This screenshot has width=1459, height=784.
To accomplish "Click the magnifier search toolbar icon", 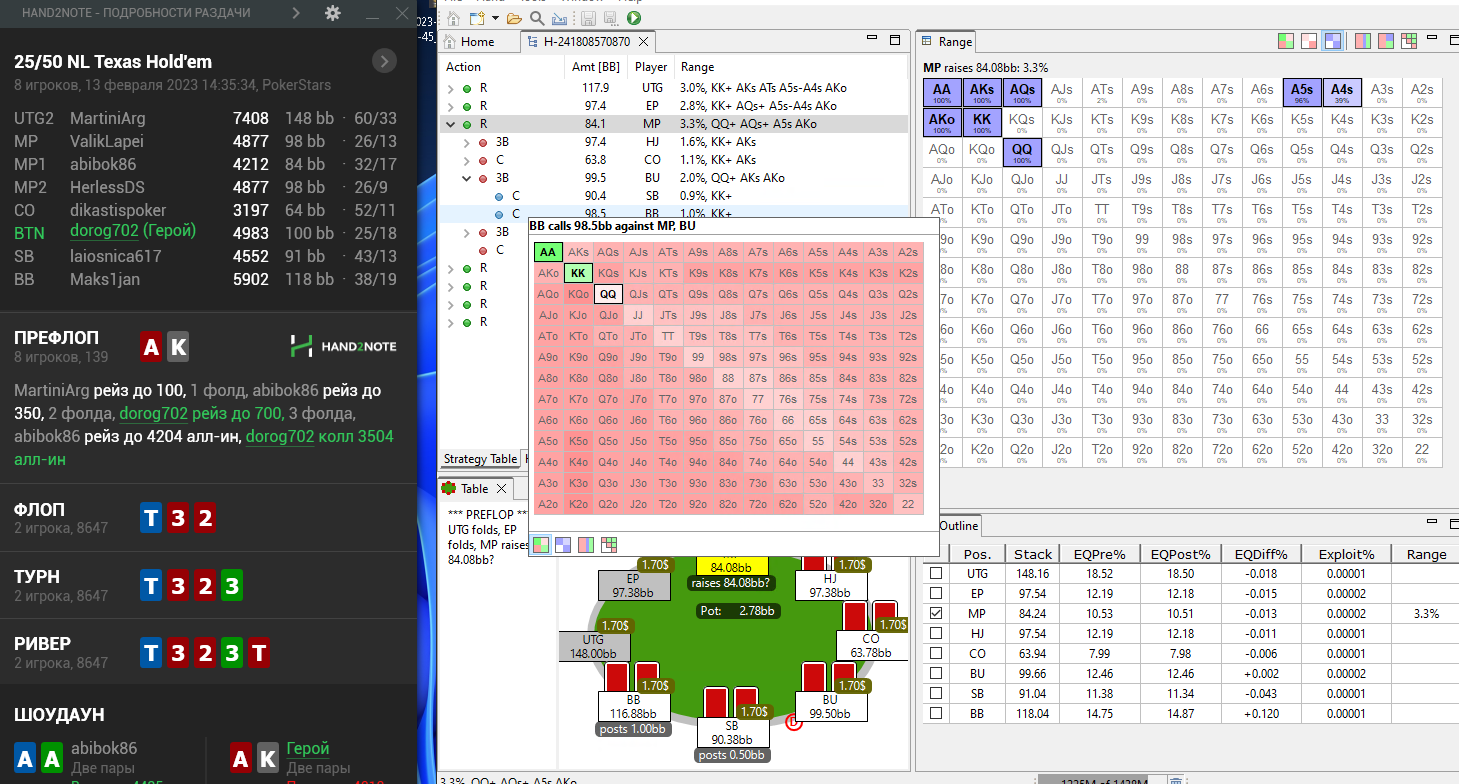I will [537, 18].
